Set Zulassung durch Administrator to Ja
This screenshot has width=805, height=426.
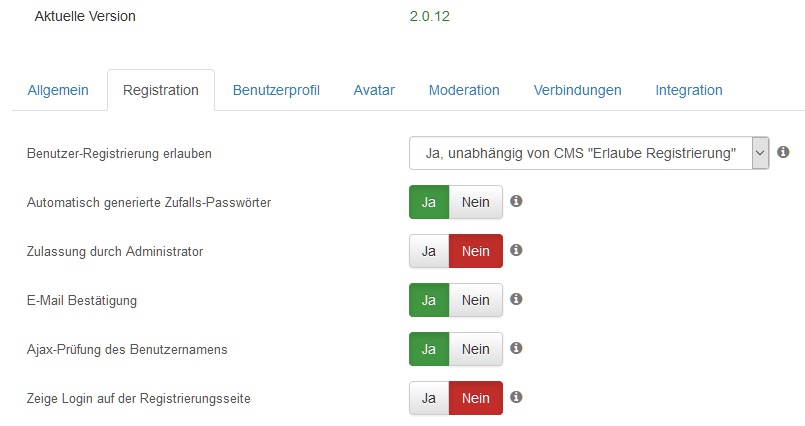tap(429, 251)
